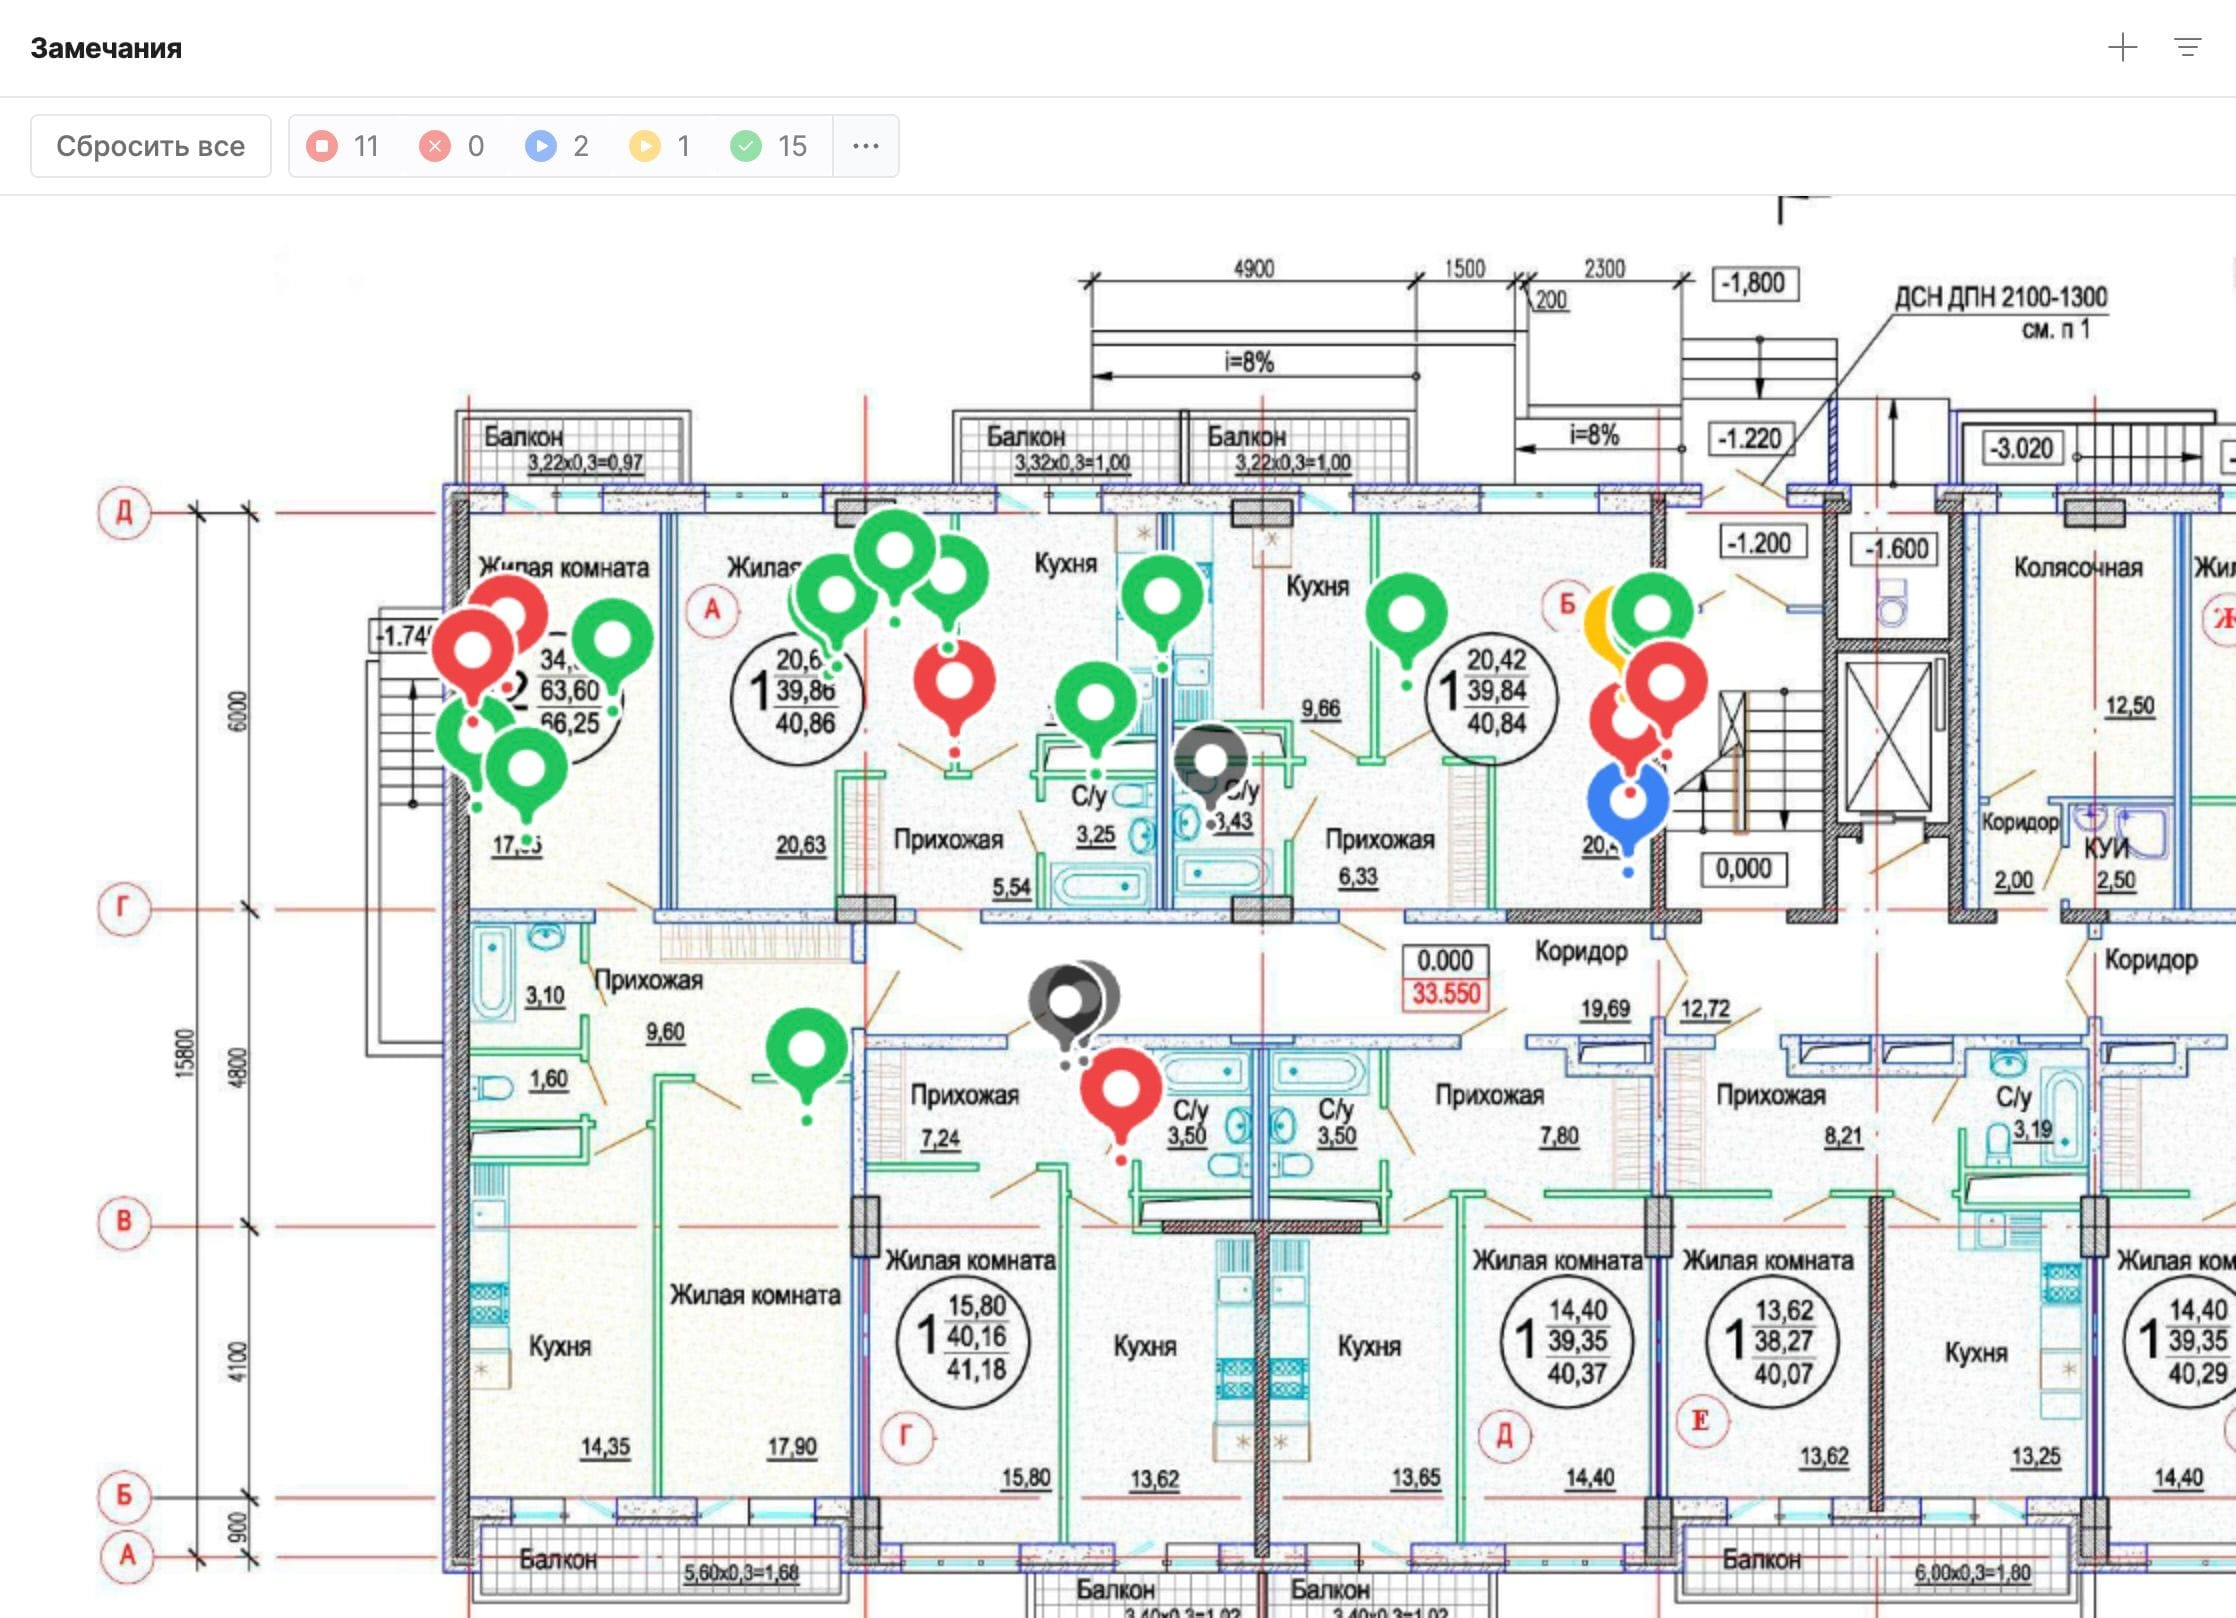The width and height of the screenshot is (2236, 1618).
Task: Click the -1.220 elevation mark
Action: (x=1749, y=438)
